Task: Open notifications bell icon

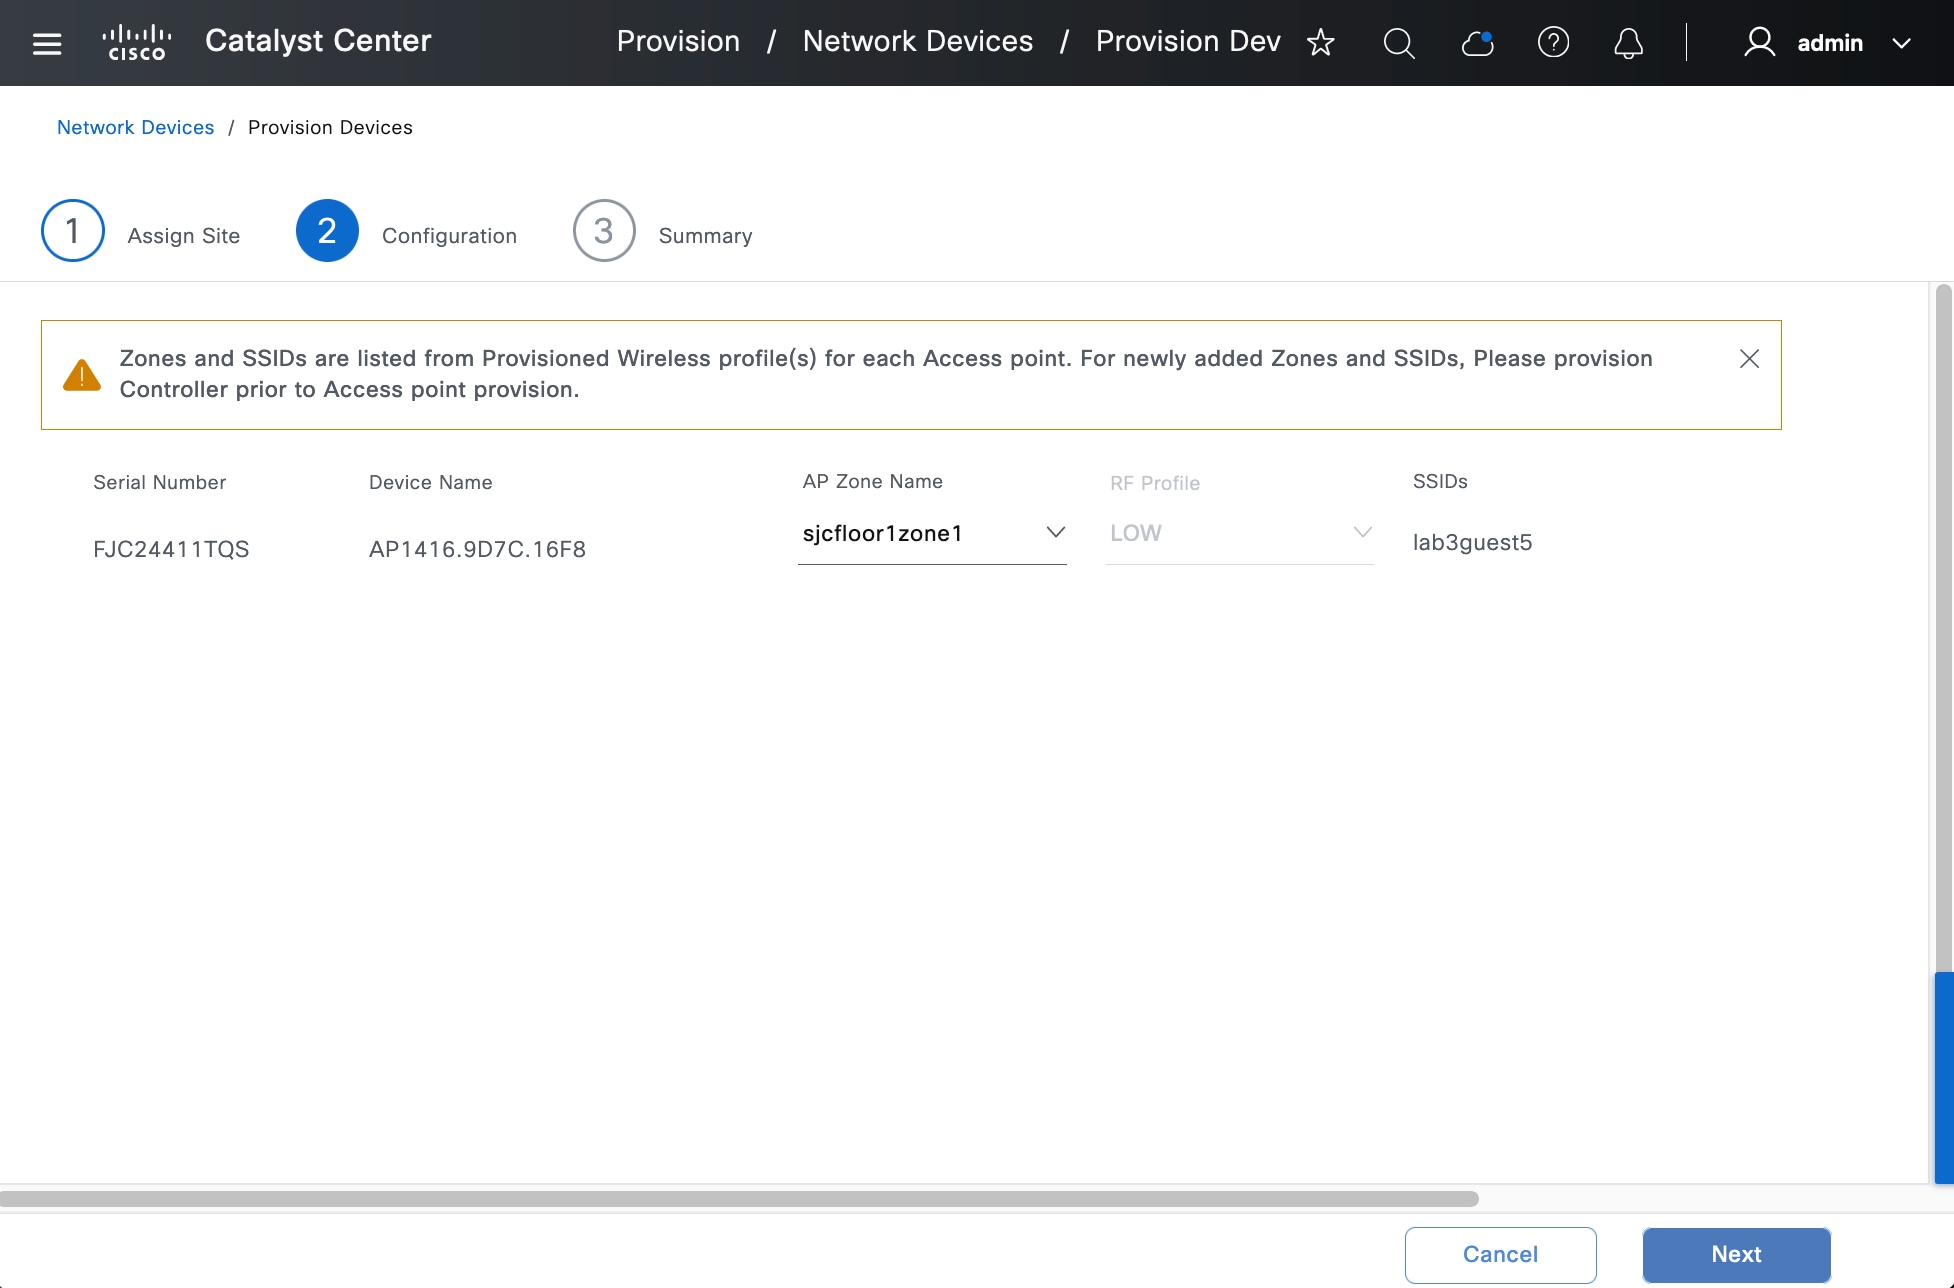Action: (1628, 43)
